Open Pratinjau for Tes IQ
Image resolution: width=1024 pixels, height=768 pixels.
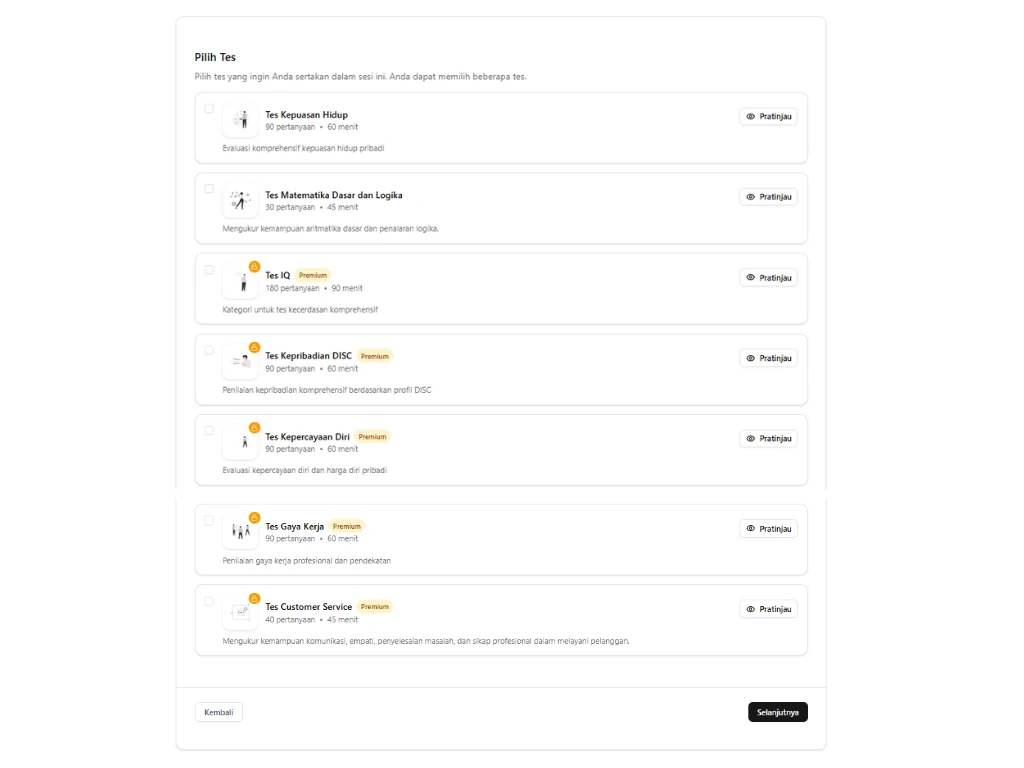coord(768,278)
